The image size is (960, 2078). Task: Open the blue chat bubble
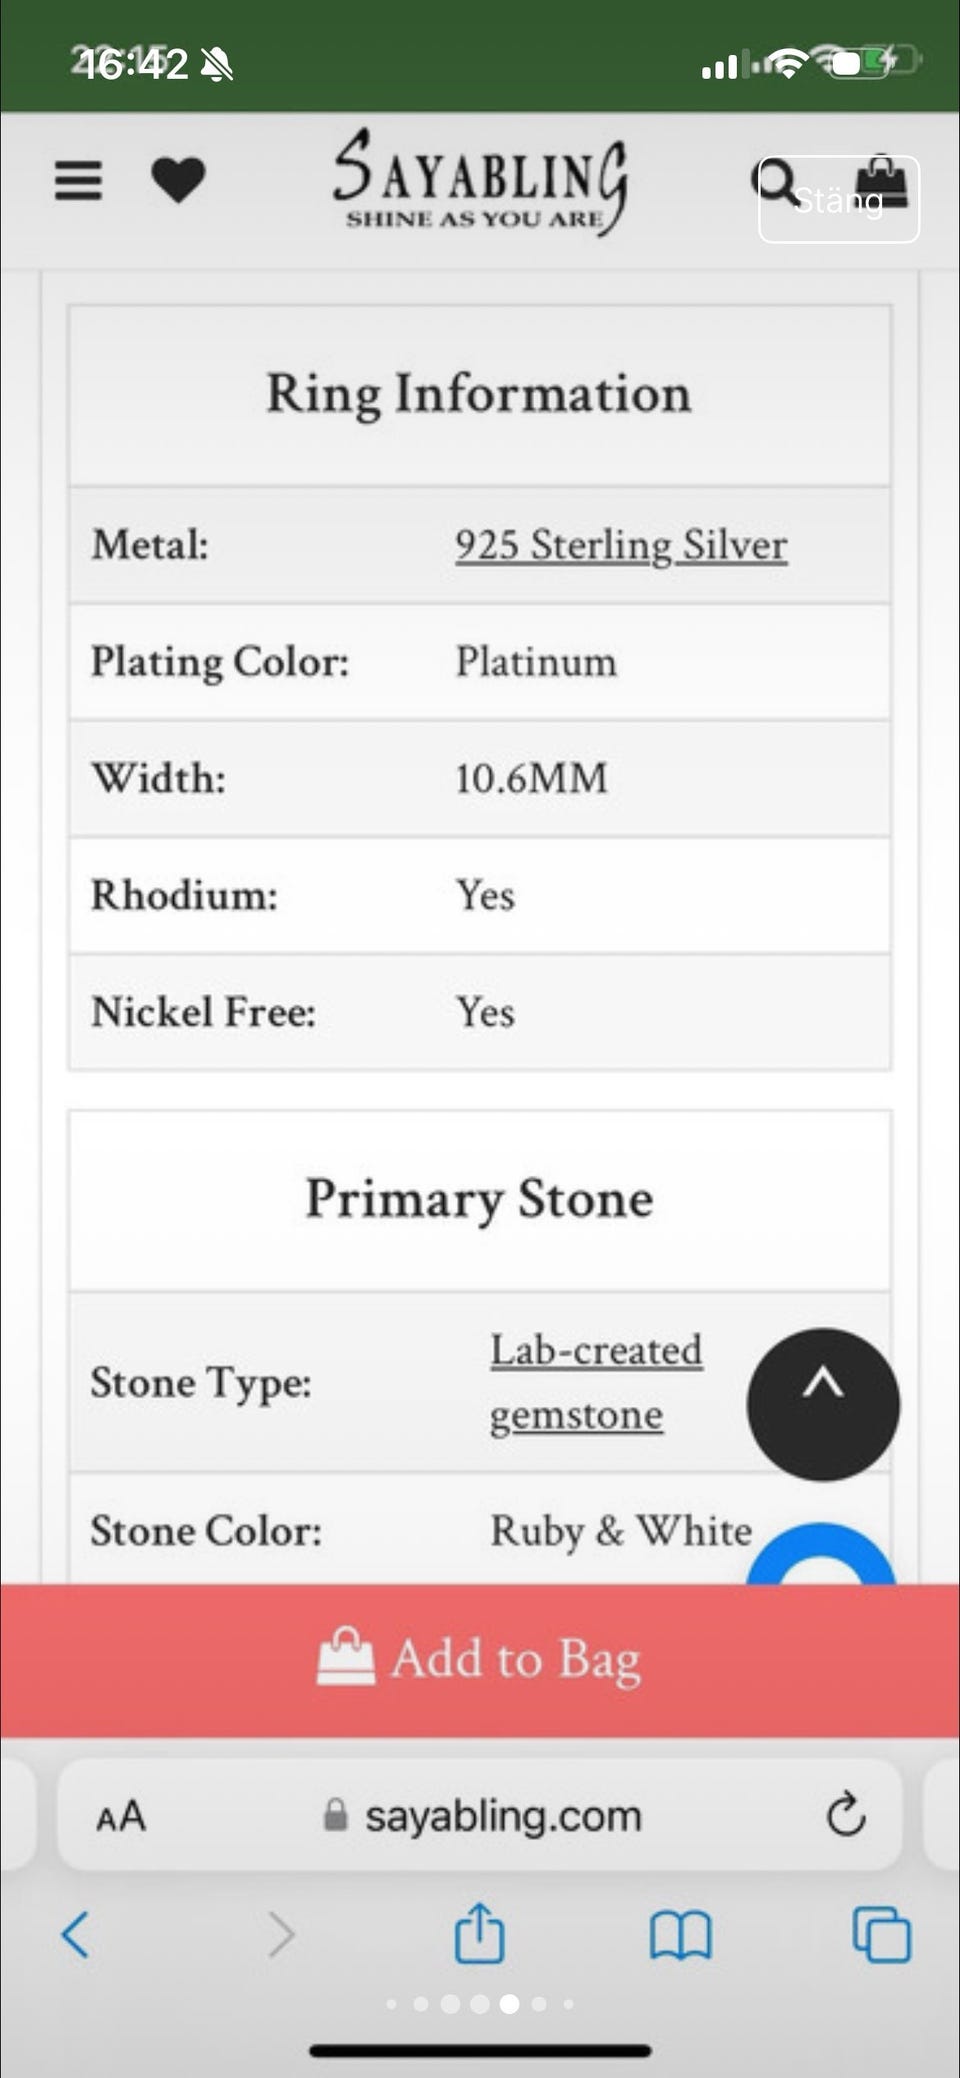point(822,1558)
